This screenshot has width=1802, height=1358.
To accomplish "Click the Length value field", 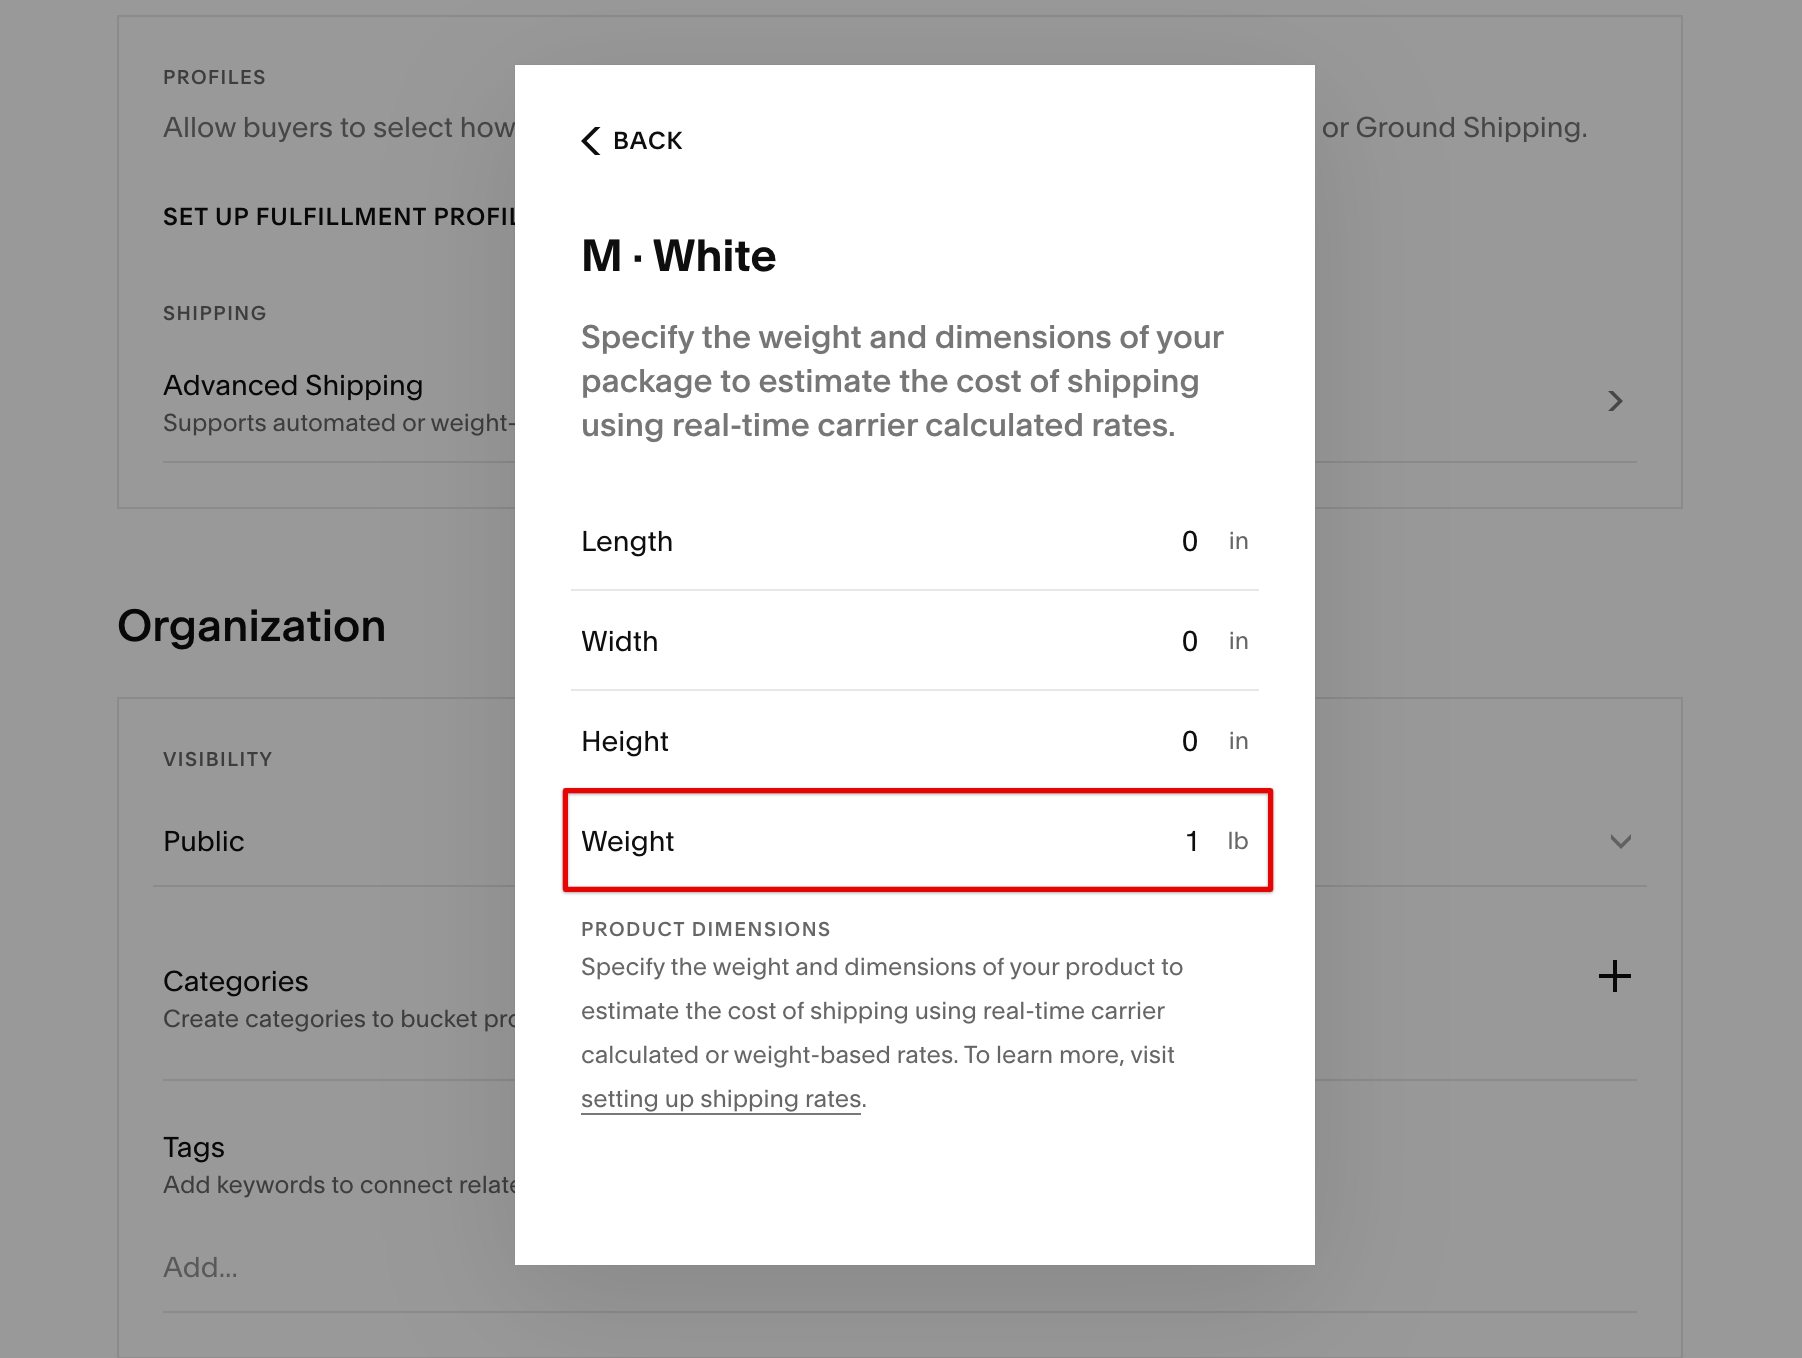I will pyautogui.click(x=1190, y=541).
